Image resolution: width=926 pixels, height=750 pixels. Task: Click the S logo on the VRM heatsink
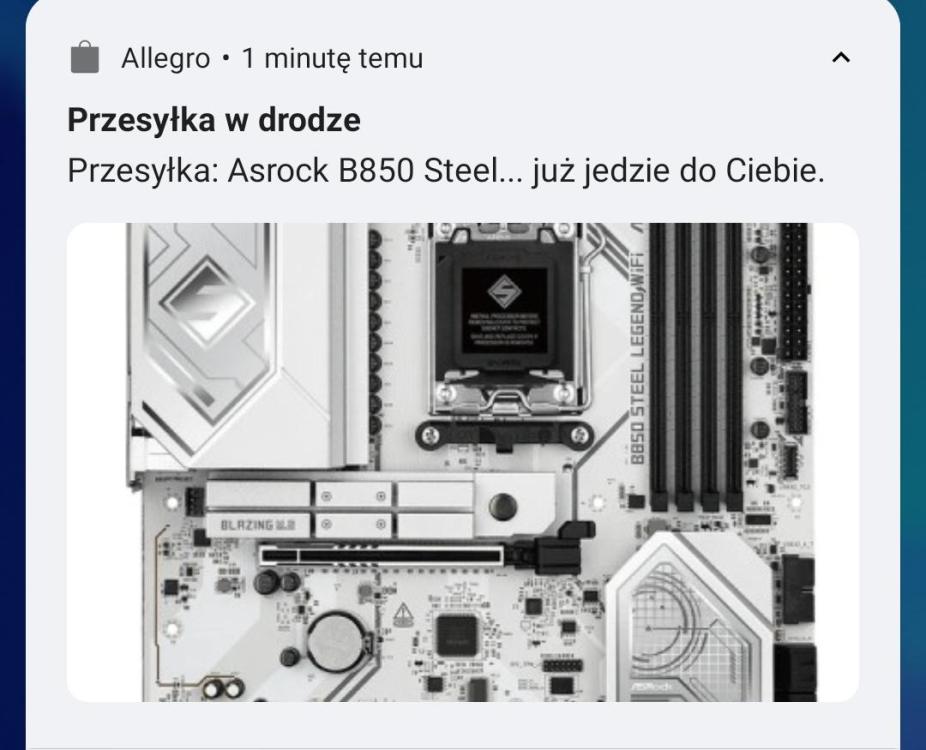click(206, 302)
